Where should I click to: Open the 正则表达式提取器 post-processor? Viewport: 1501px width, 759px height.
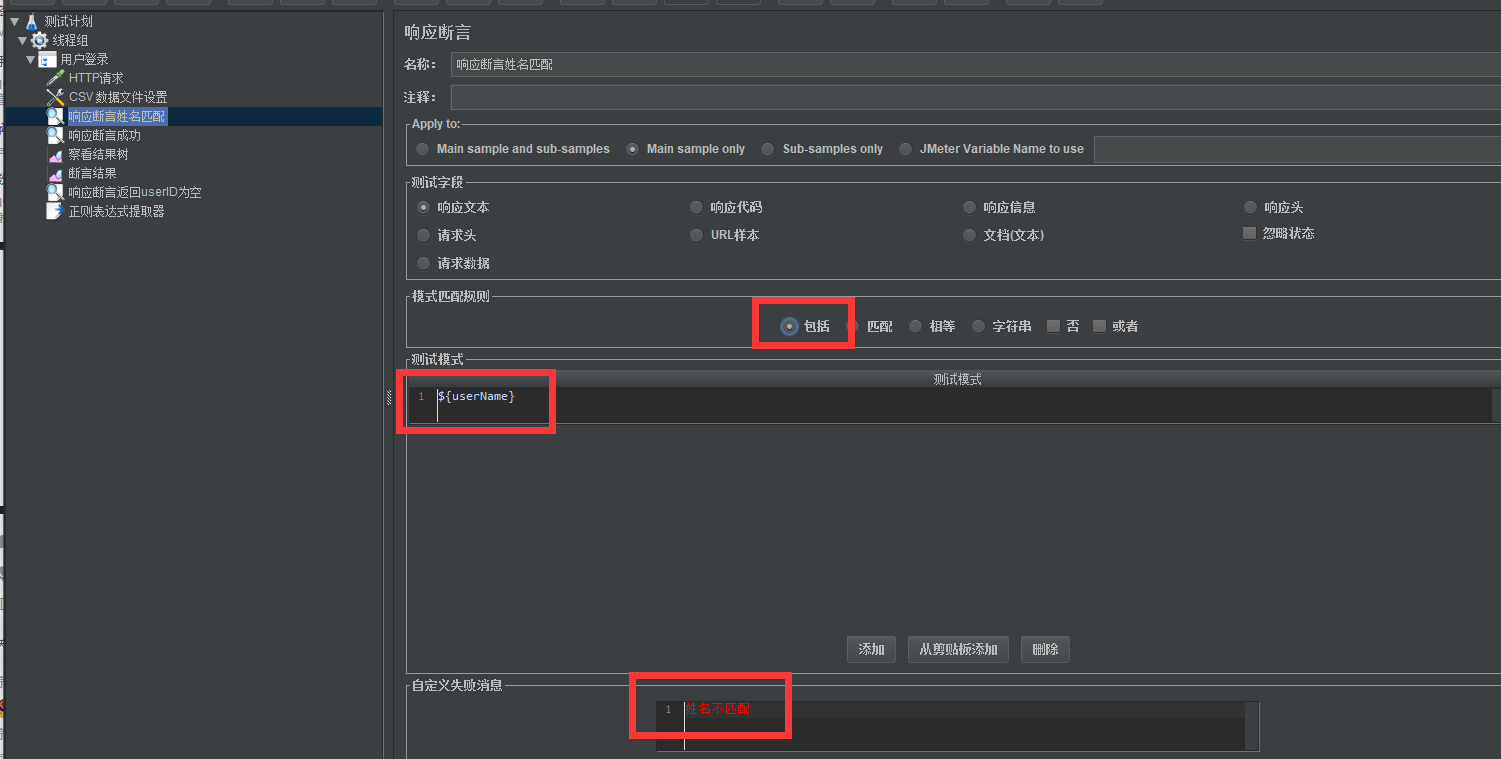55,211
